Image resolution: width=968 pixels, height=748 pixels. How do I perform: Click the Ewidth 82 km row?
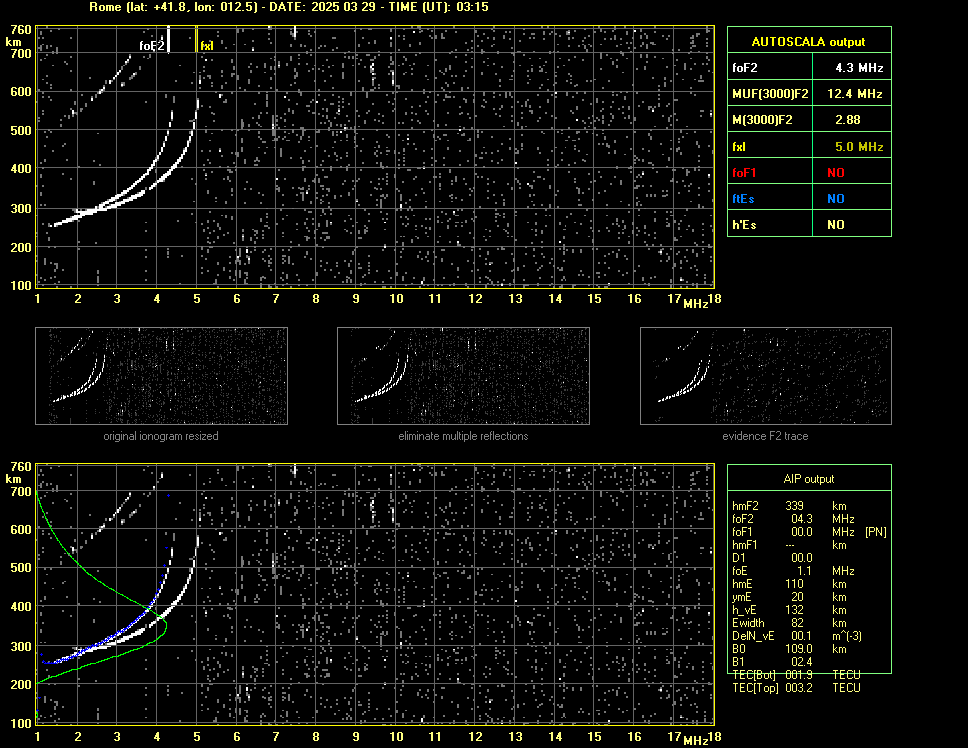pos(790,623)
